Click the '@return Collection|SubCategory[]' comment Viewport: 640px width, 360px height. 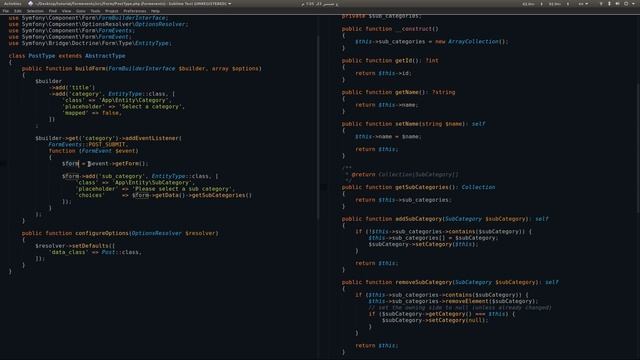click(x=405, y=175)
